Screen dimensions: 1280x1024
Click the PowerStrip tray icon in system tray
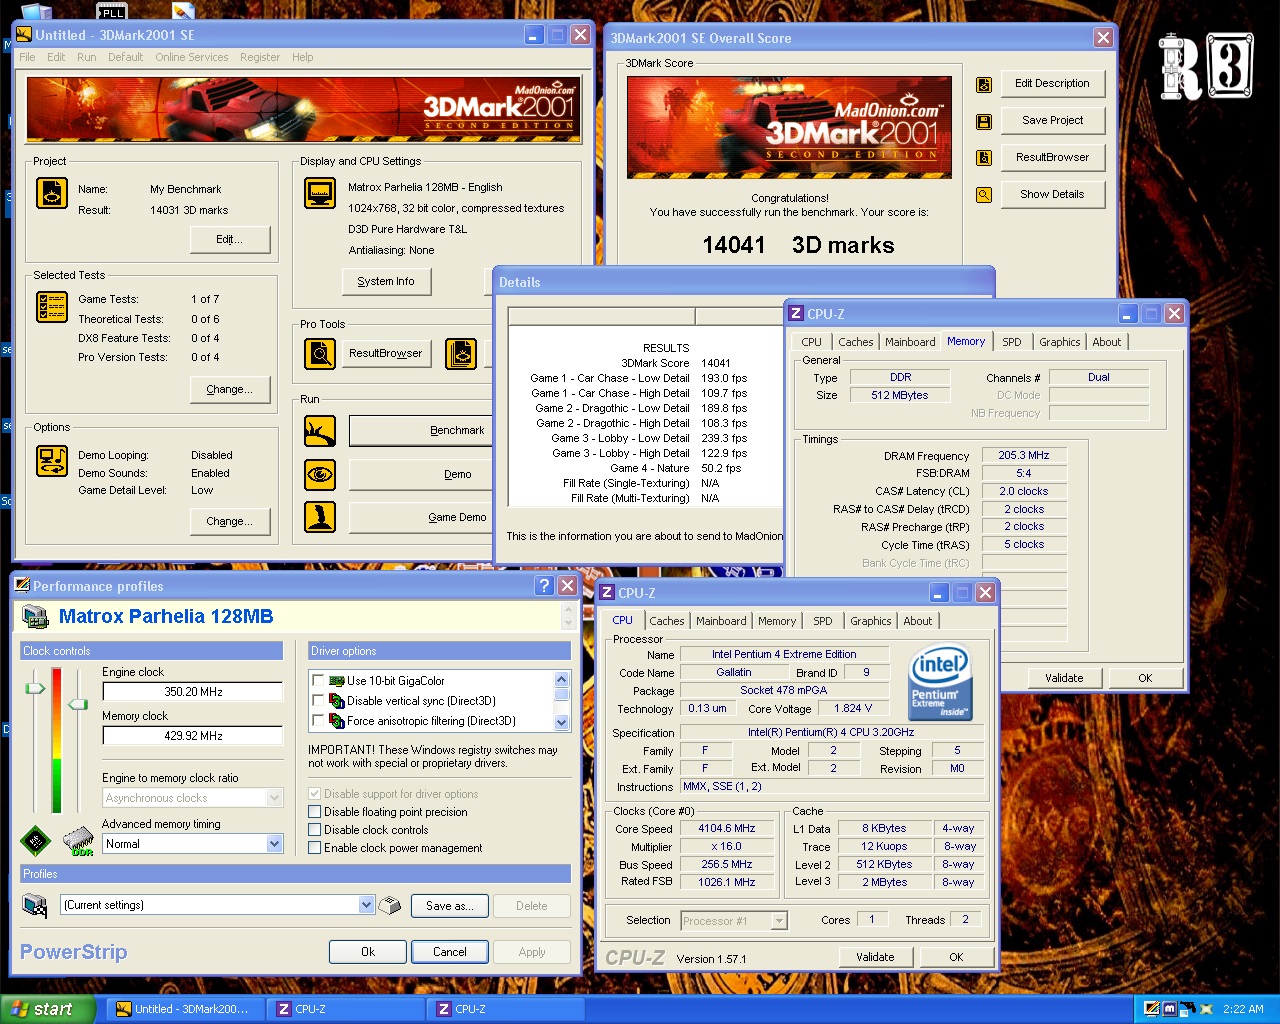pyautogui.click(x=1152, y=1009)
